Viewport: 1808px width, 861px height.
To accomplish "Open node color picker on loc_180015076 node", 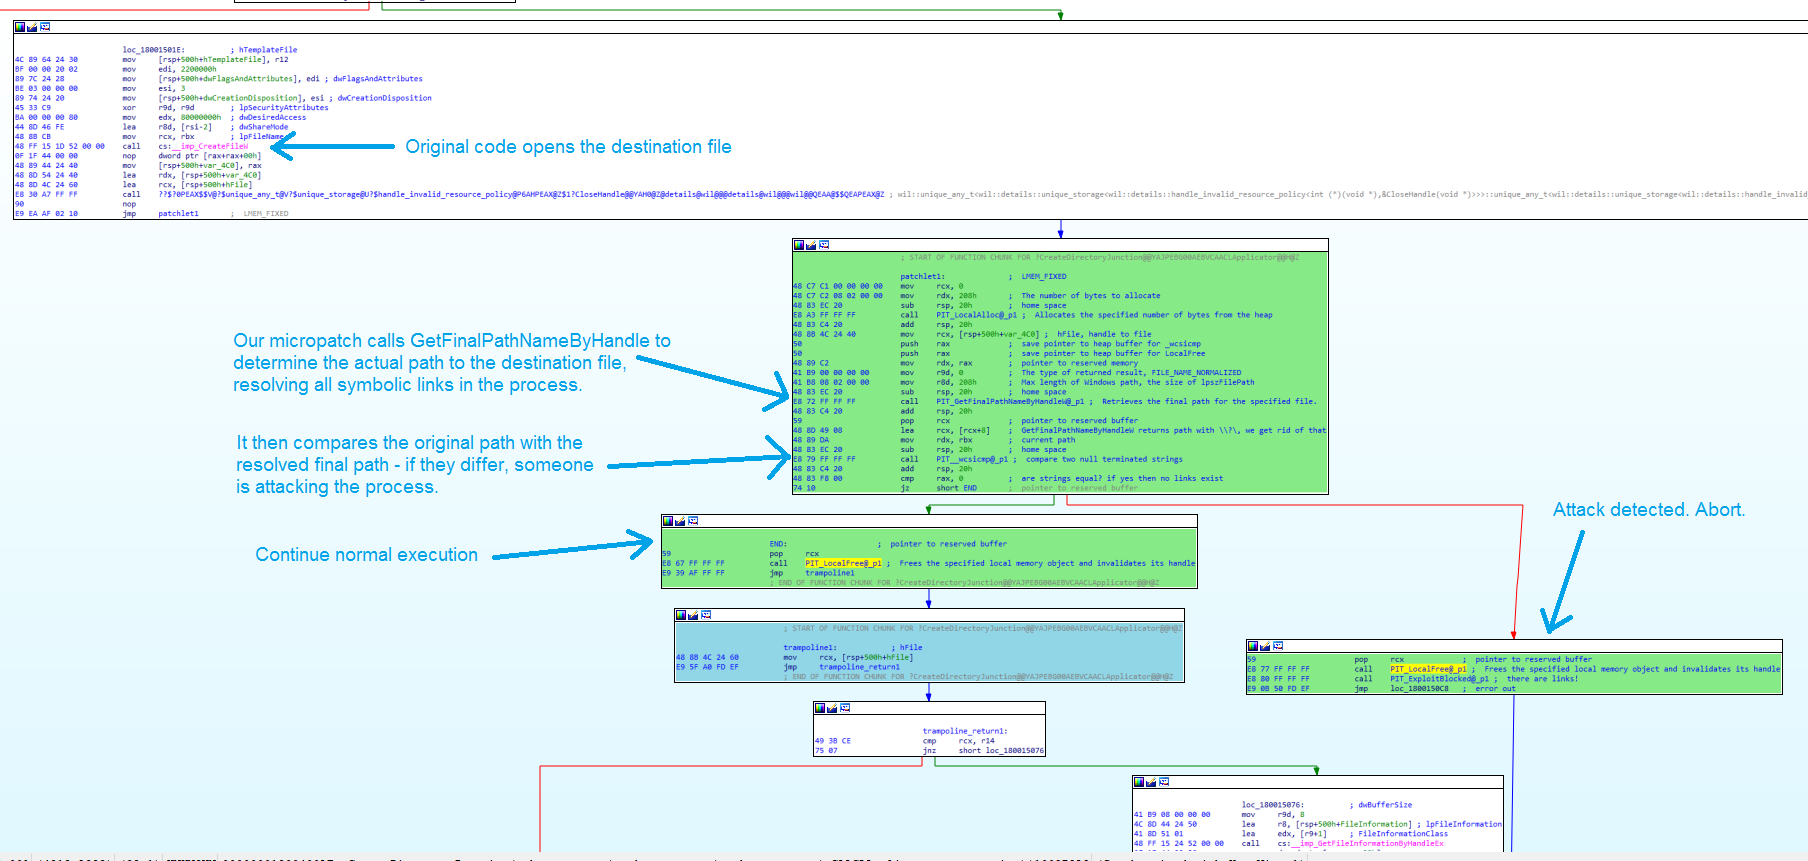I will [1138, 782].
